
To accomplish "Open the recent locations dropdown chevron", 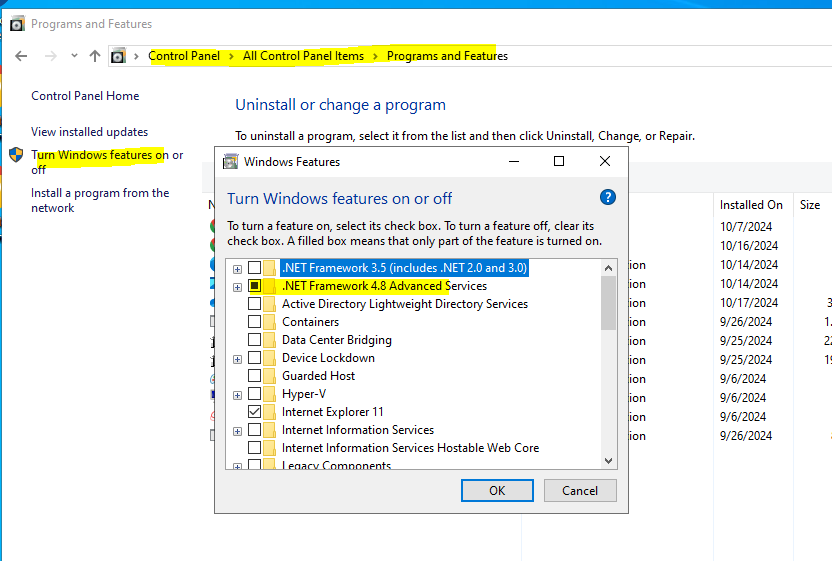I will pyautogui.click(x=74, y=56).
